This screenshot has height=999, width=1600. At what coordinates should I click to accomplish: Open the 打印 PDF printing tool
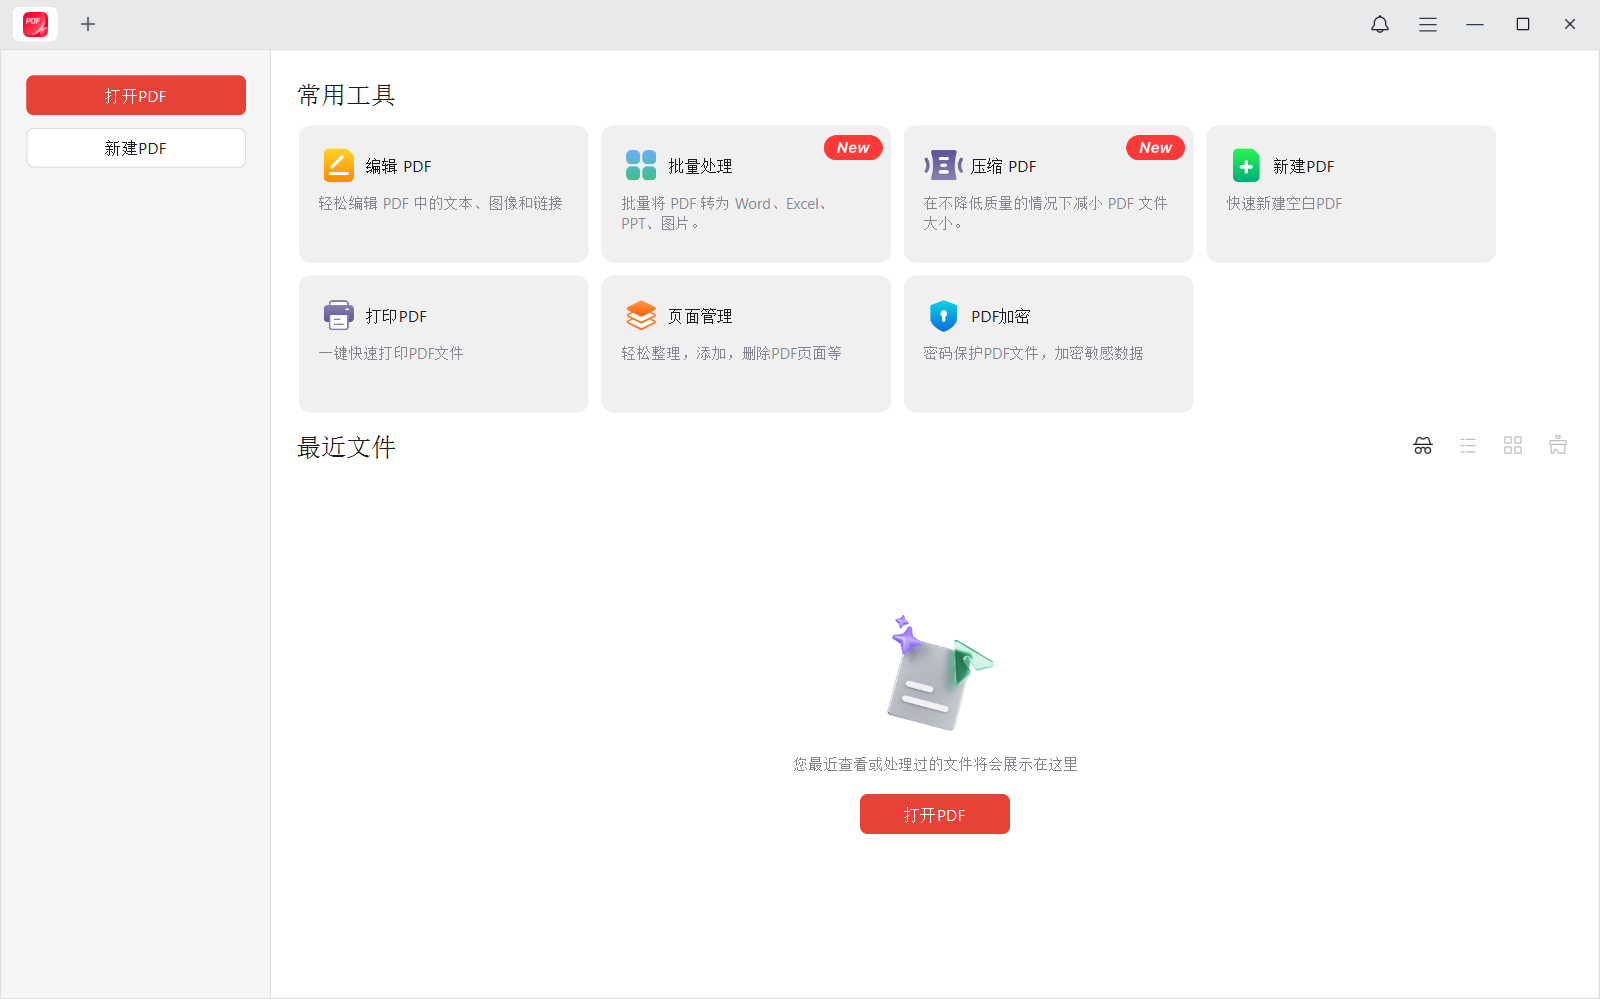click(443, 344)
